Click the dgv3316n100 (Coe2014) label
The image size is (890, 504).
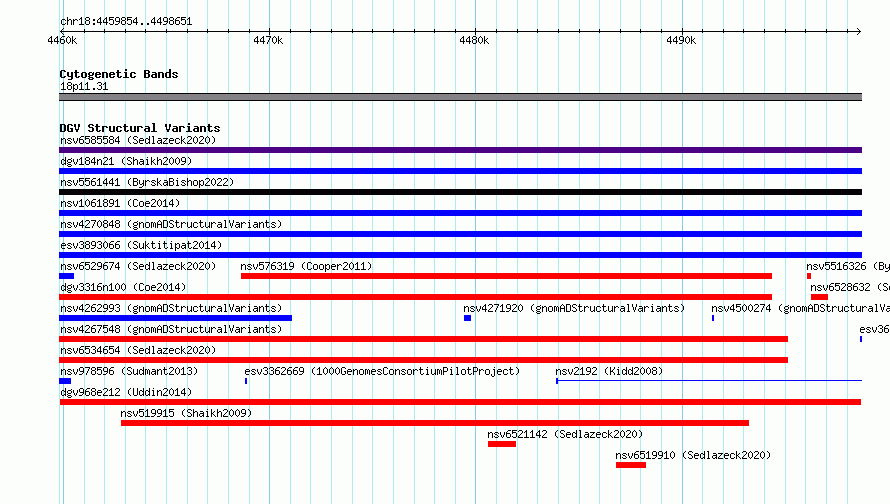(123, 287)
